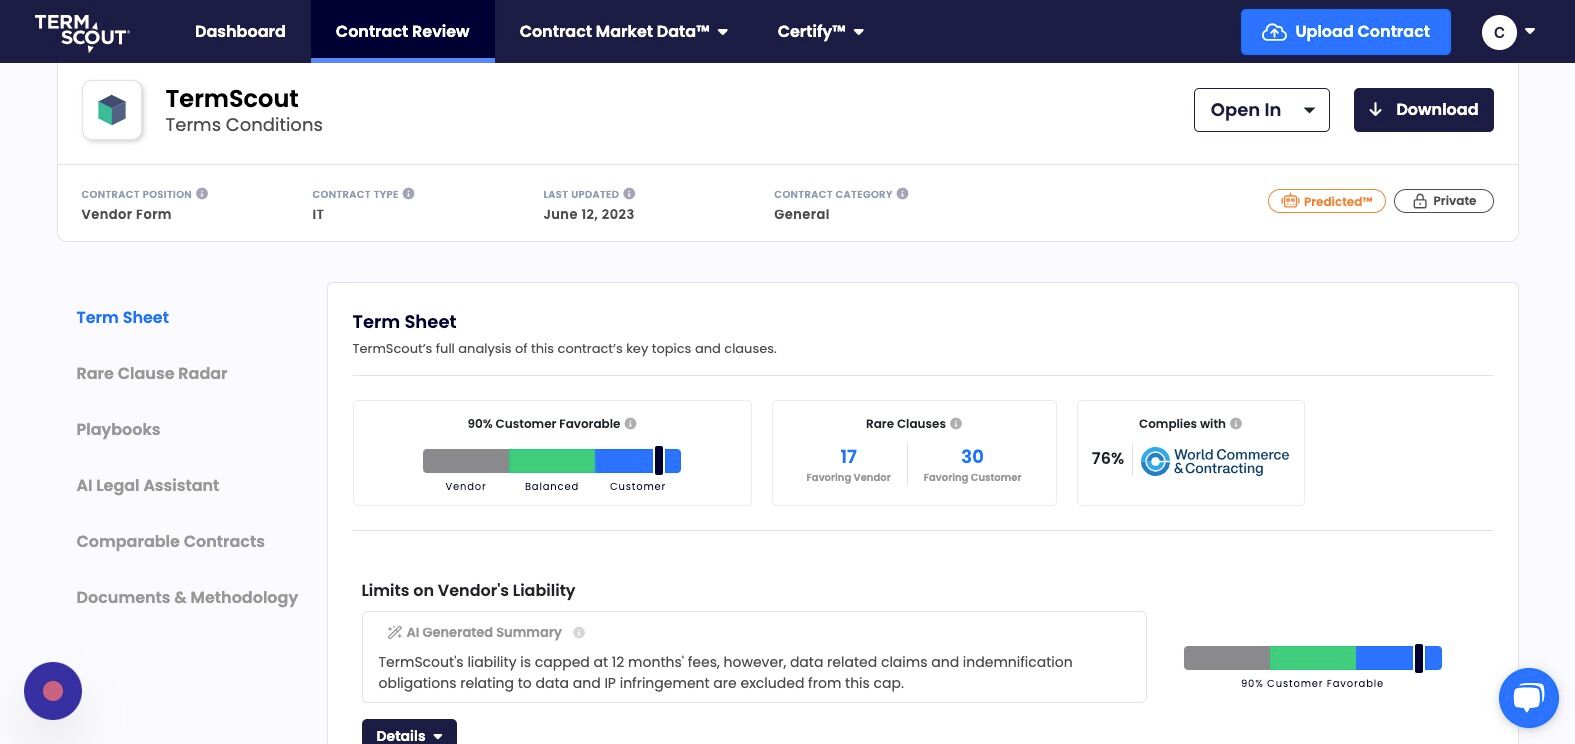This screenshot has width=1575, height=744.
Task: Click info icon beside AI Generated Summary
Action: pyautogui.click(x=579, y=633)
